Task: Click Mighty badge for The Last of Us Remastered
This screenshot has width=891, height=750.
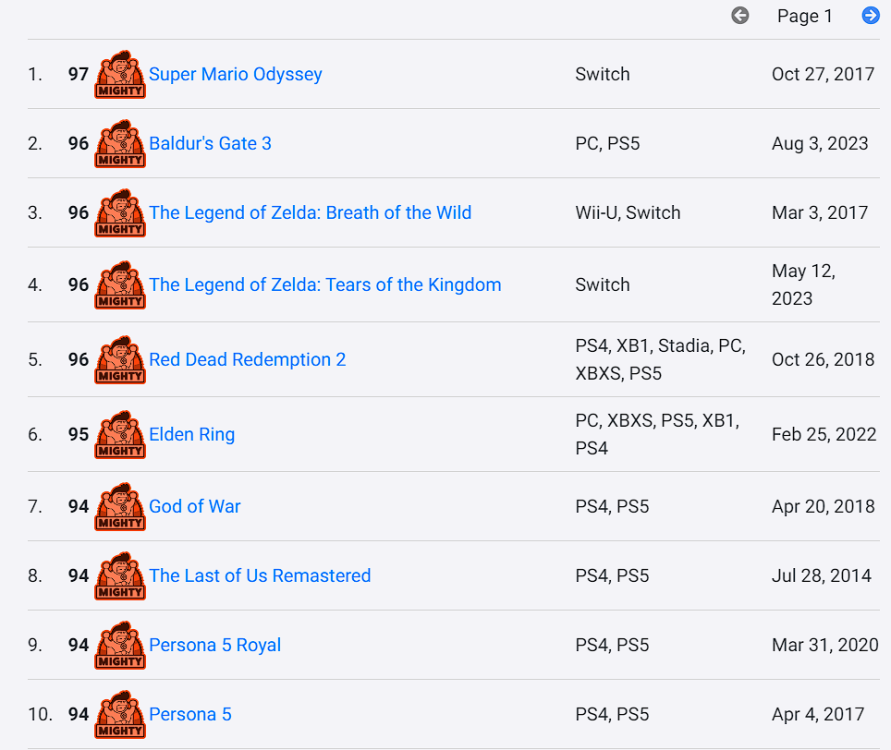Action: pos(120,576)
